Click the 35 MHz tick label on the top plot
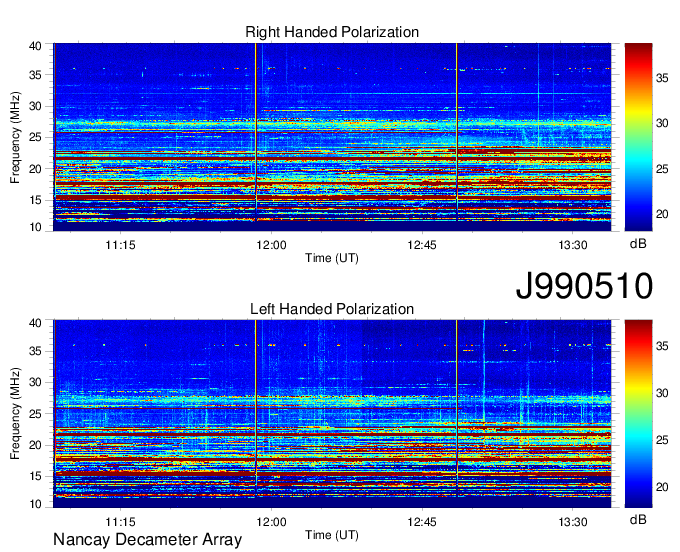This screenshot has height=552, width=680. [35, 75]
